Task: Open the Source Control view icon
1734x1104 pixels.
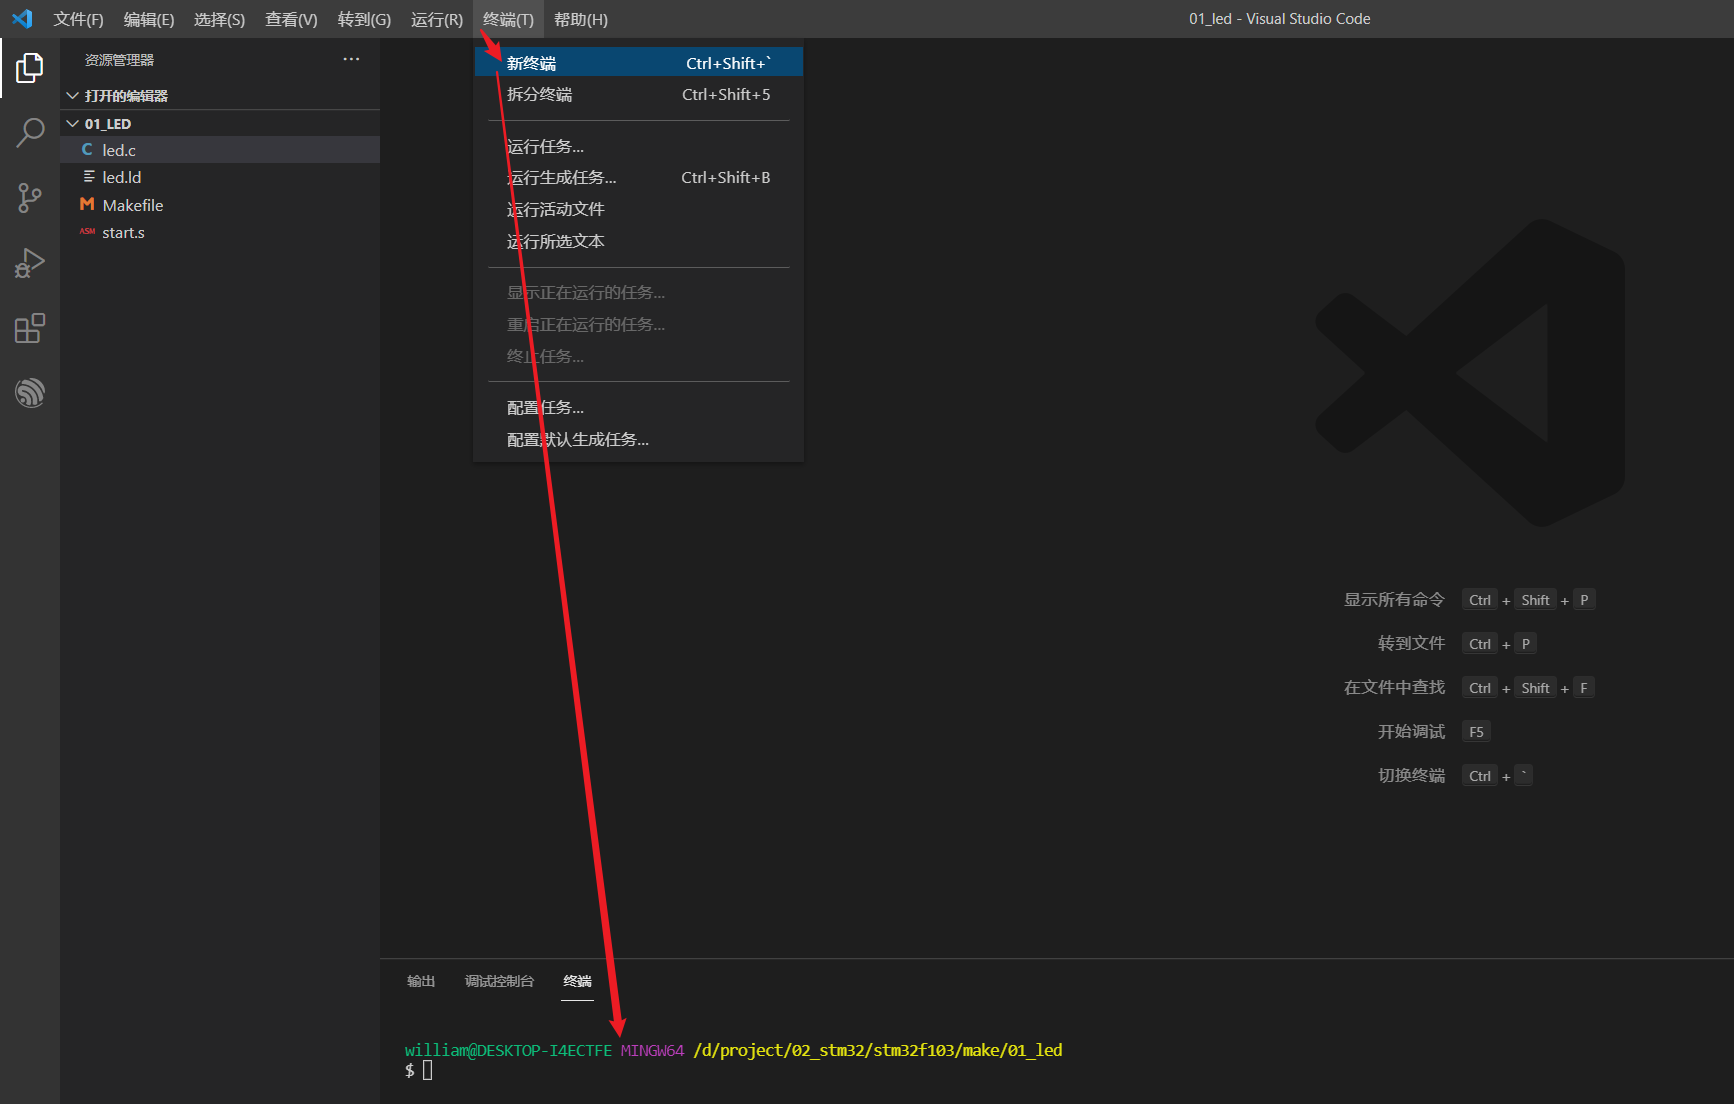Action: [x=30, y=198]
